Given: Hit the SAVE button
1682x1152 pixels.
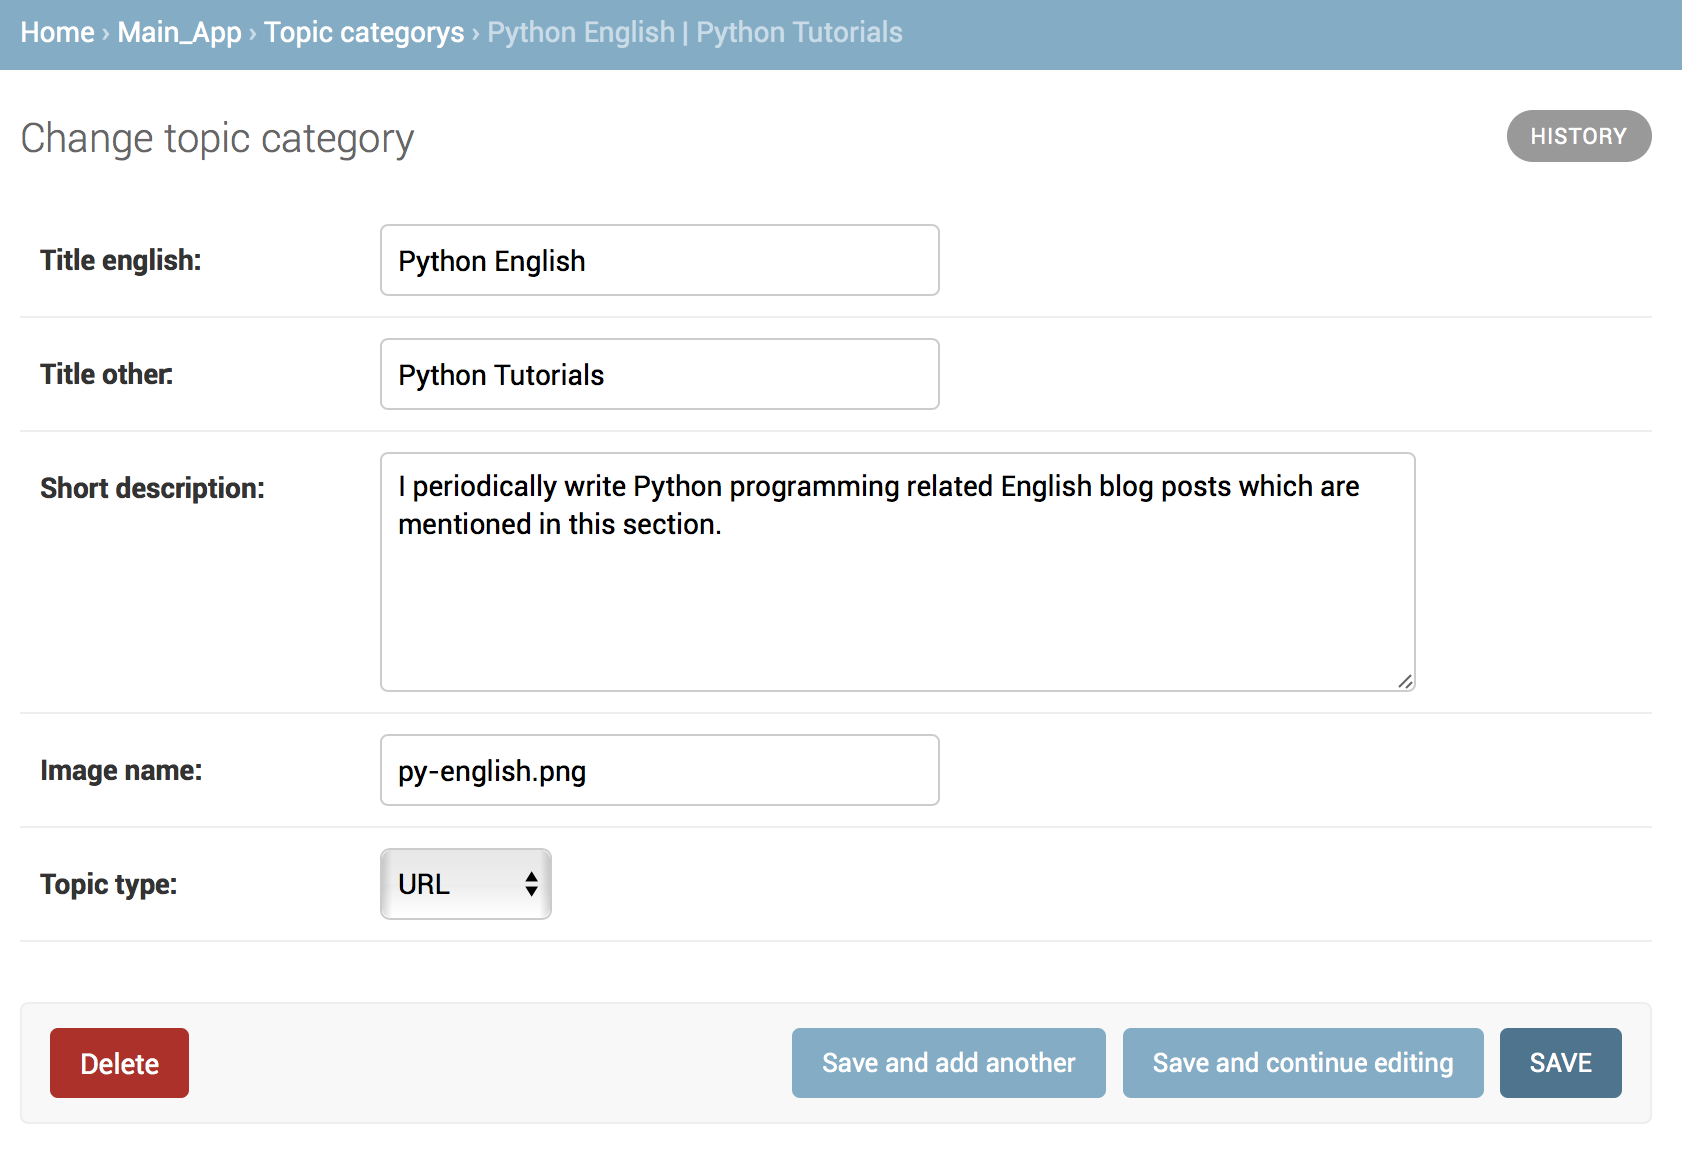Looking at the screenshot, I should (1560, 1063).
